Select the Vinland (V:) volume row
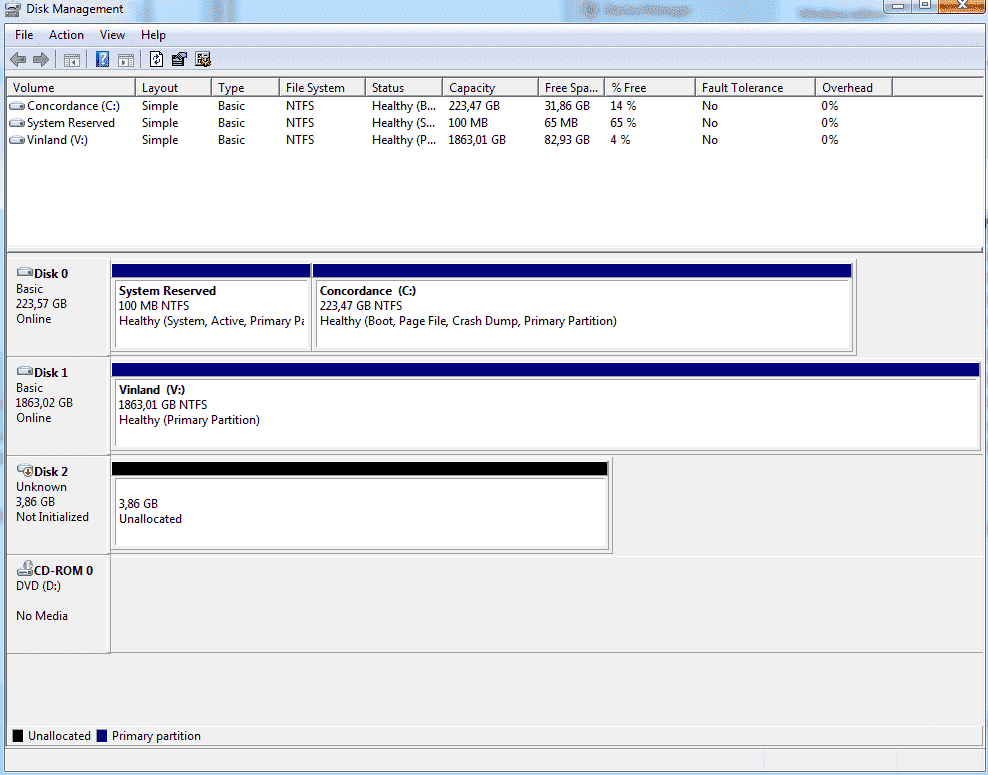The width and height of the screenshot is (988, 775). [495, 140]
